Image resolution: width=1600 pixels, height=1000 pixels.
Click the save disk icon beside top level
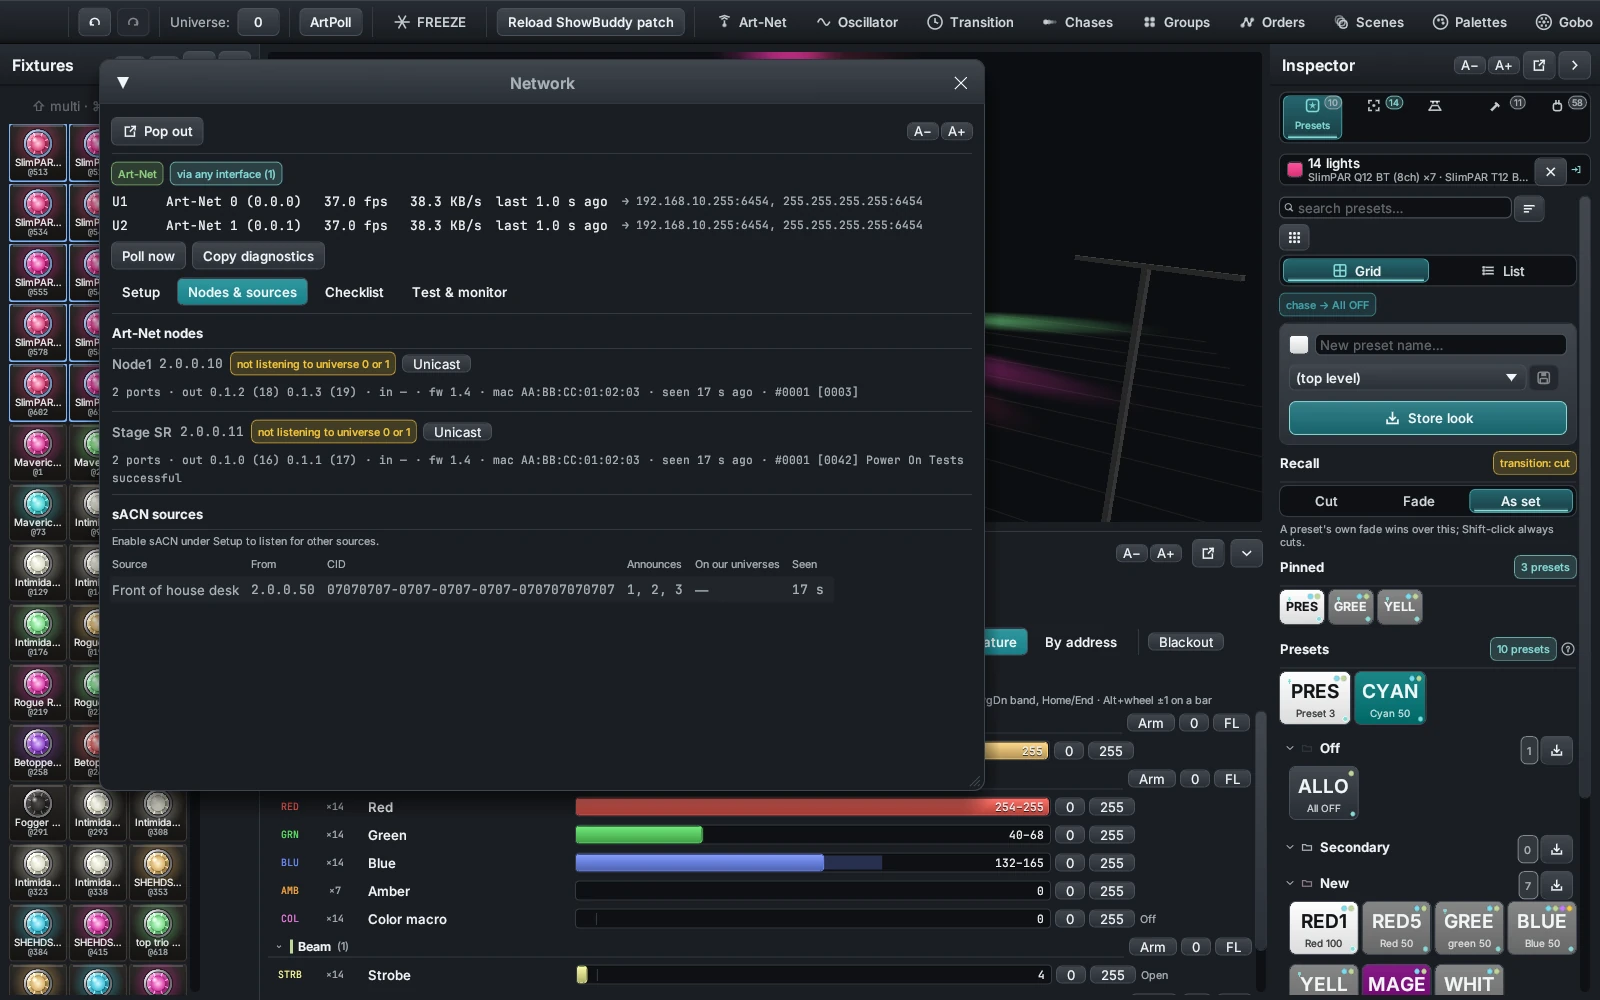point(1544,378)
